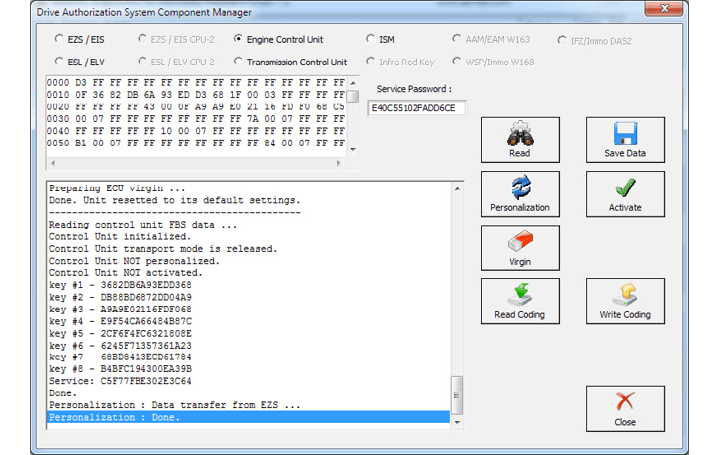
Task: Click inside the Service Password field
Action: tap(417, 108)
